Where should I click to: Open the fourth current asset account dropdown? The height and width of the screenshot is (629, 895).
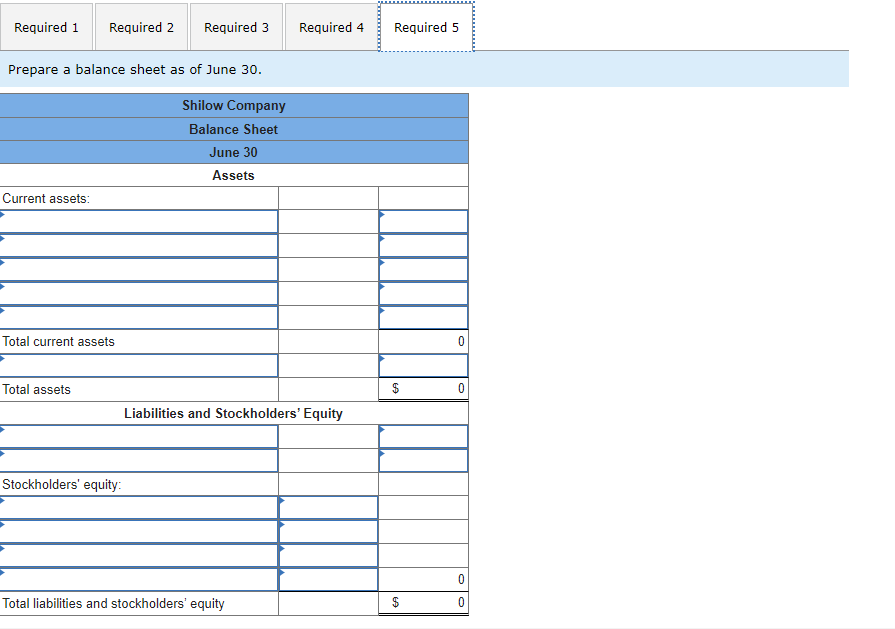tap(140, 293)
